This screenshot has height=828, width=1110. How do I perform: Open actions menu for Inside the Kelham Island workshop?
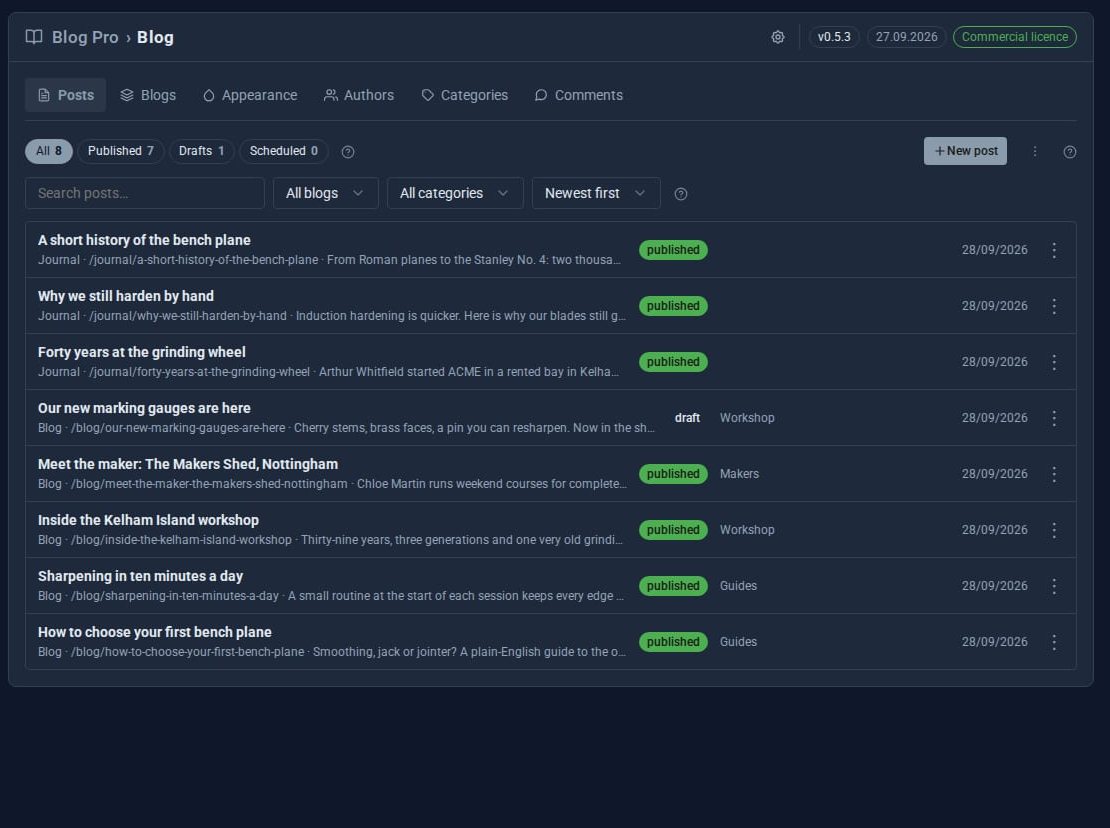[x=1053, y=529]
